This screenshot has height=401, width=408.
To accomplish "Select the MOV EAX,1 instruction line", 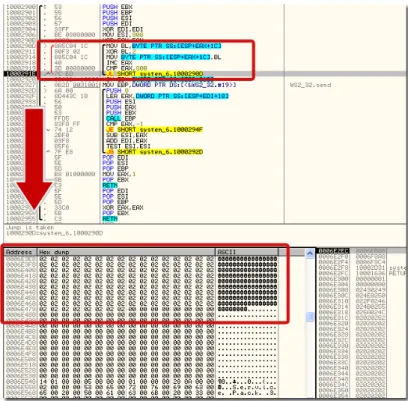I will [119, 174].
